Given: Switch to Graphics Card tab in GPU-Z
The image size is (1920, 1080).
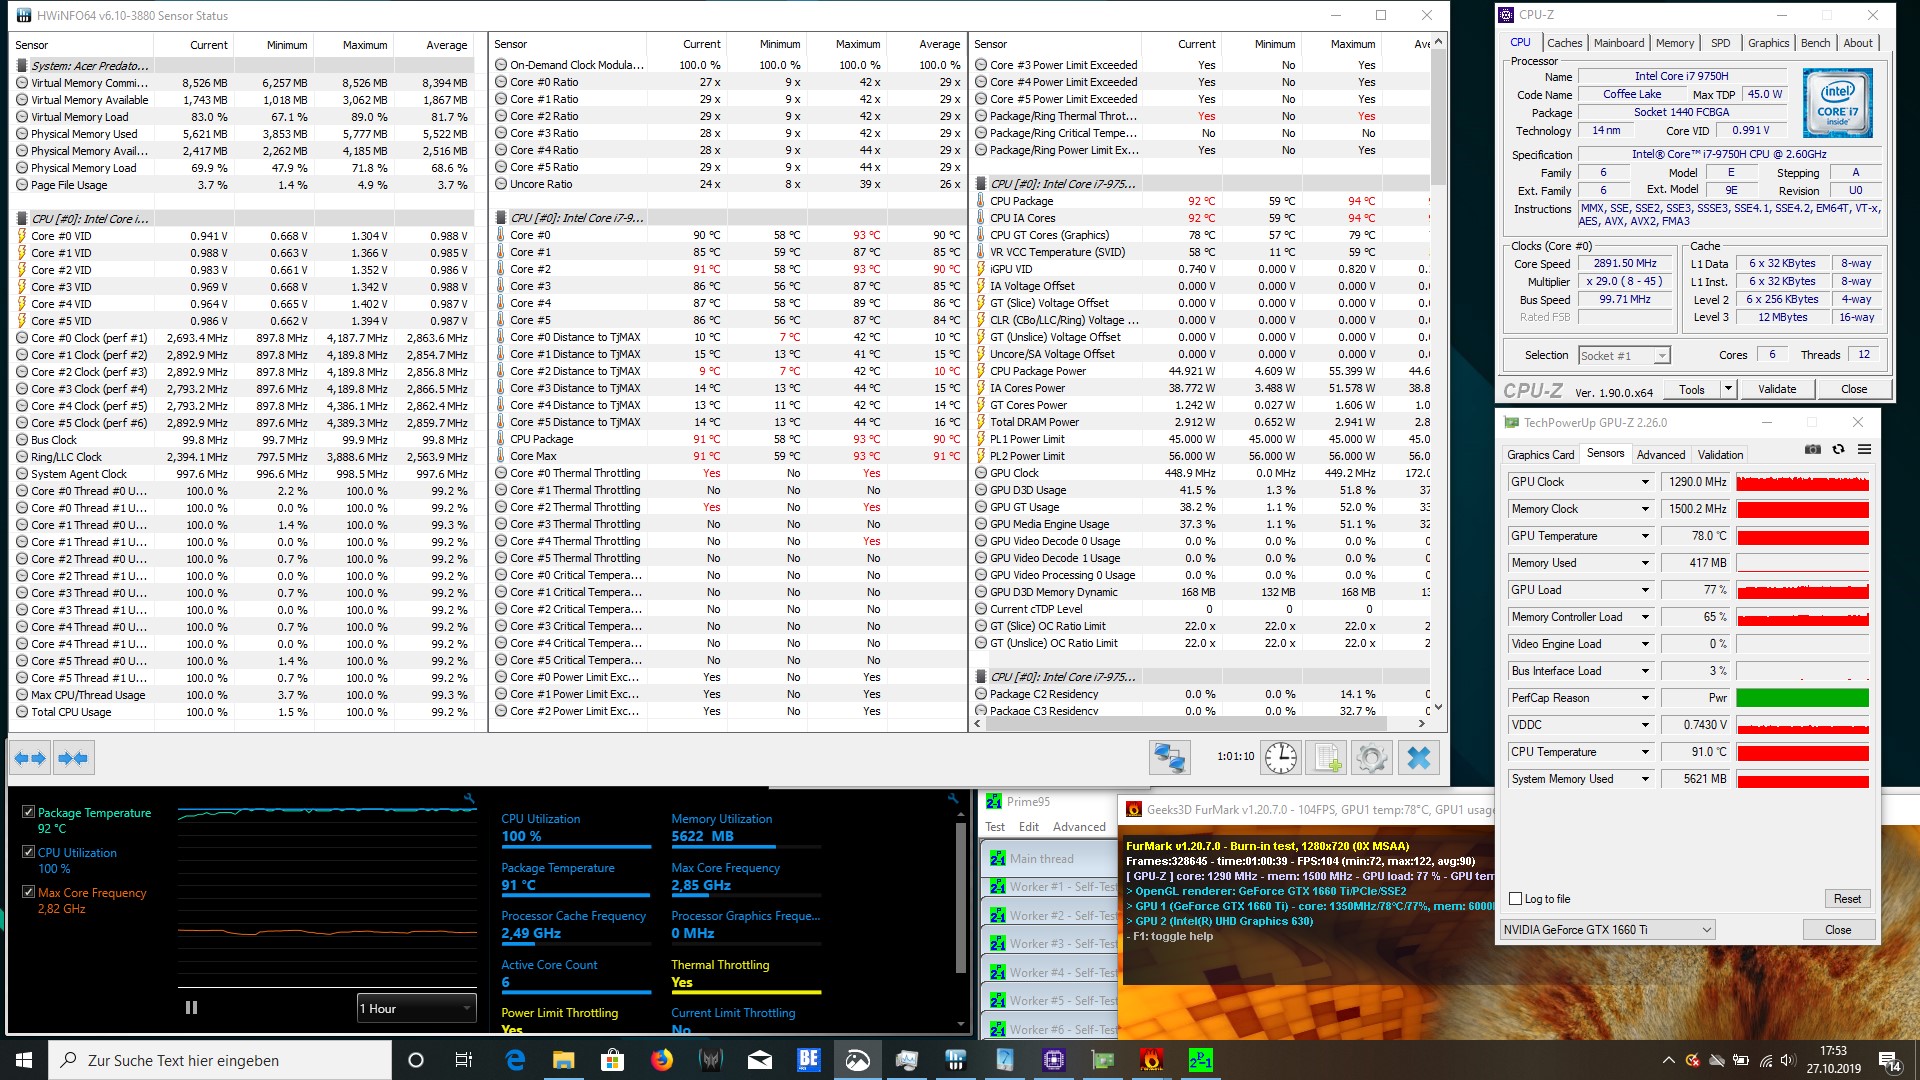Looking at the screenshot, I should [x=1540, y=455].
